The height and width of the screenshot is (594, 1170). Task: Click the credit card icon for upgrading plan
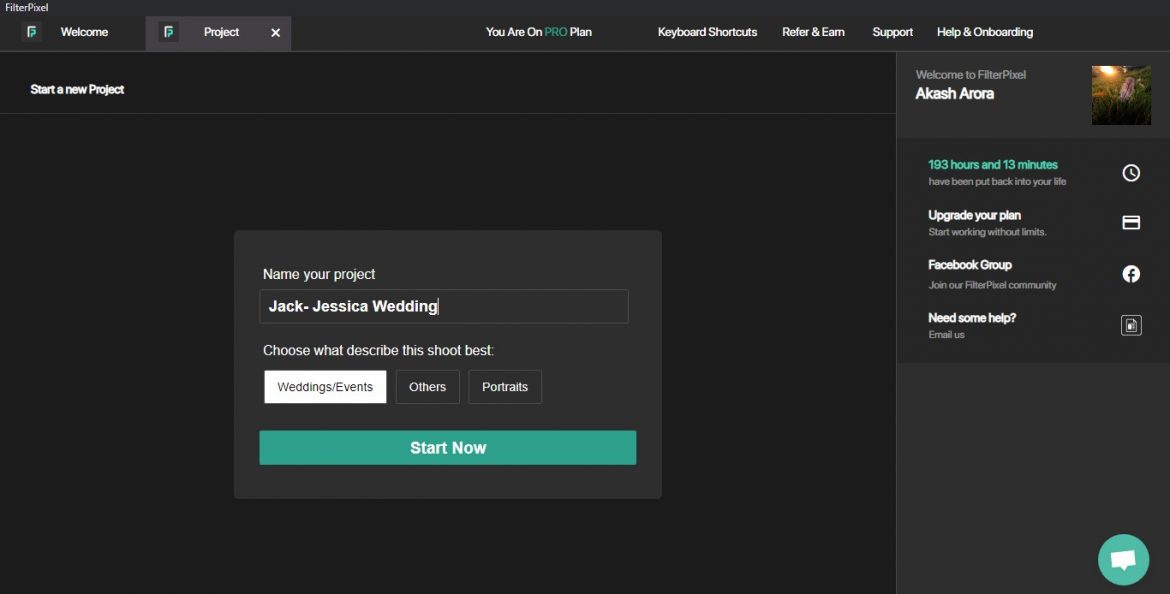1130,222
